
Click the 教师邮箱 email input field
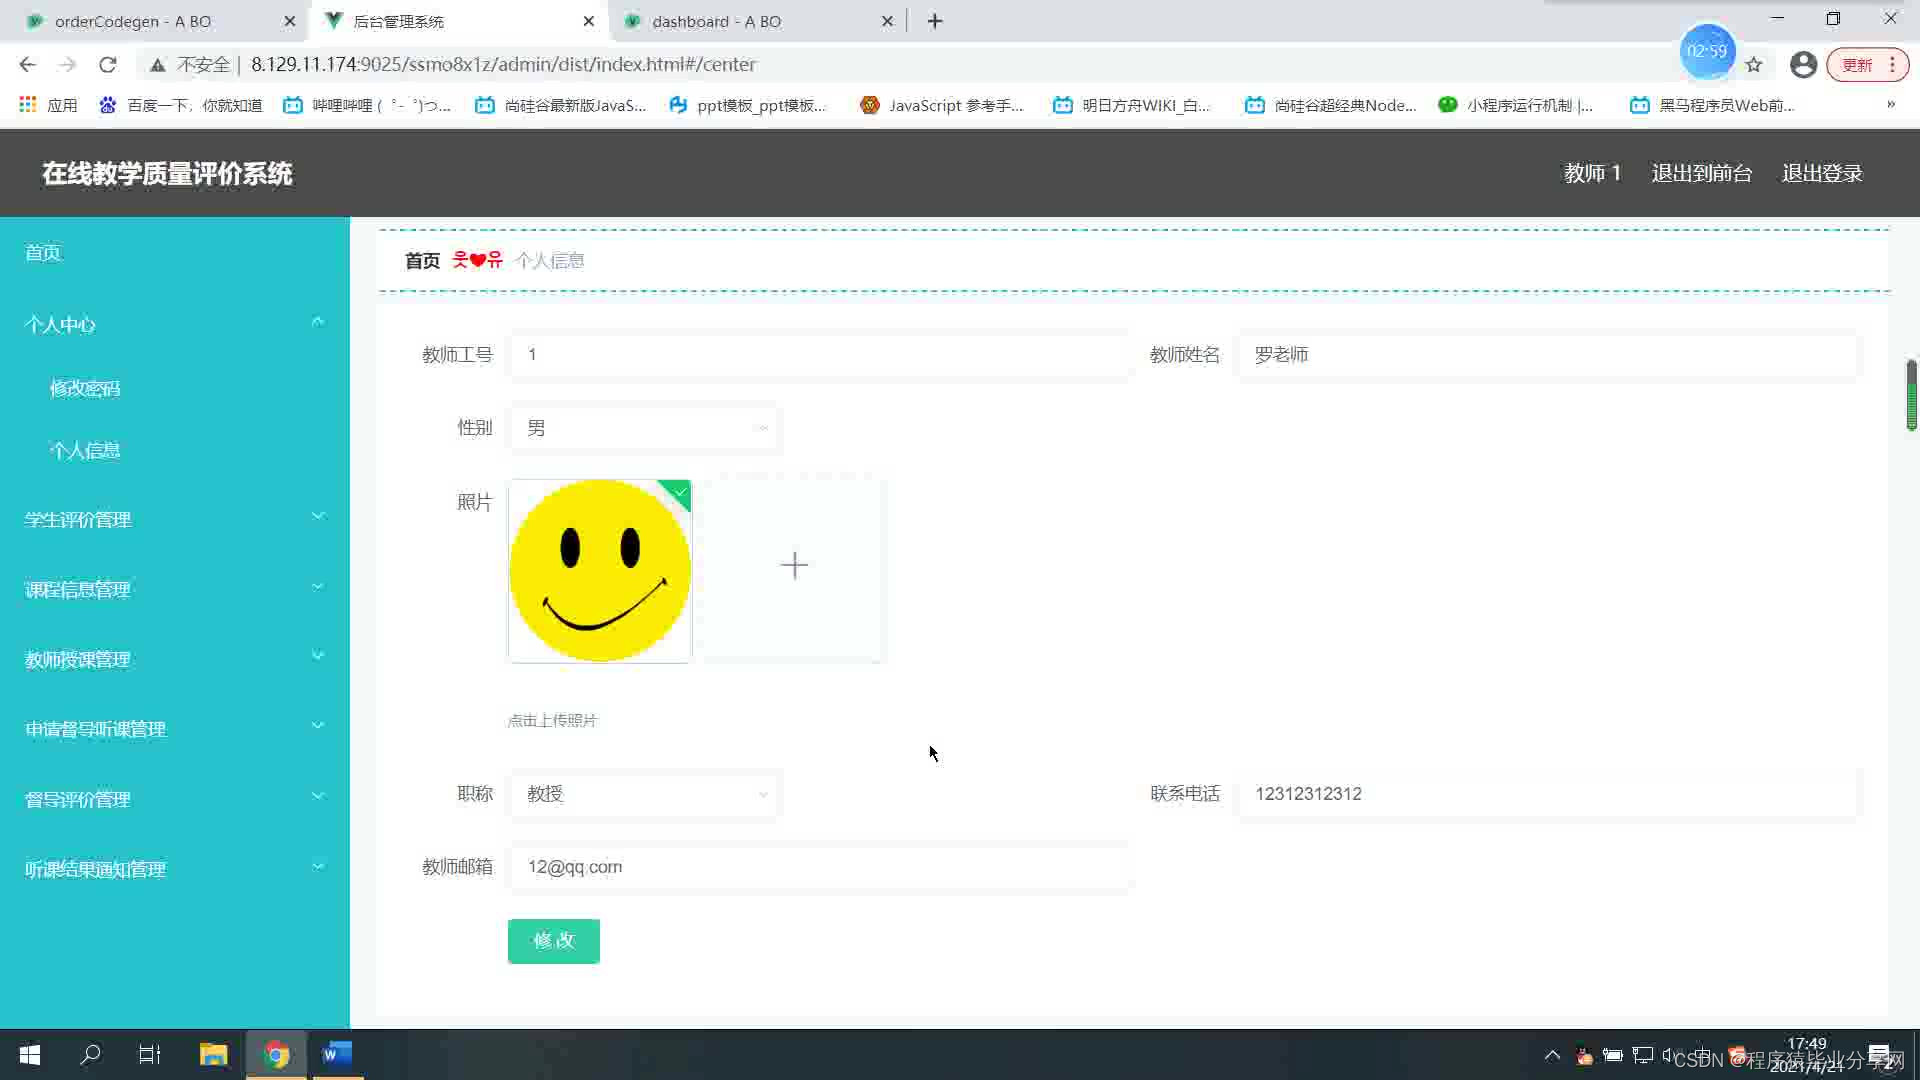click(820, 867)
